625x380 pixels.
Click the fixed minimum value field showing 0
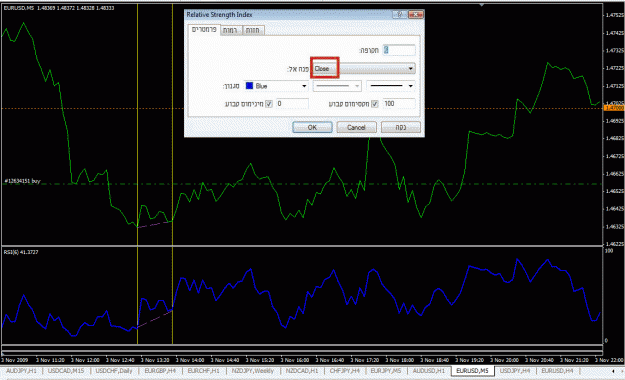pyautogui.click(x=292, y=104)
